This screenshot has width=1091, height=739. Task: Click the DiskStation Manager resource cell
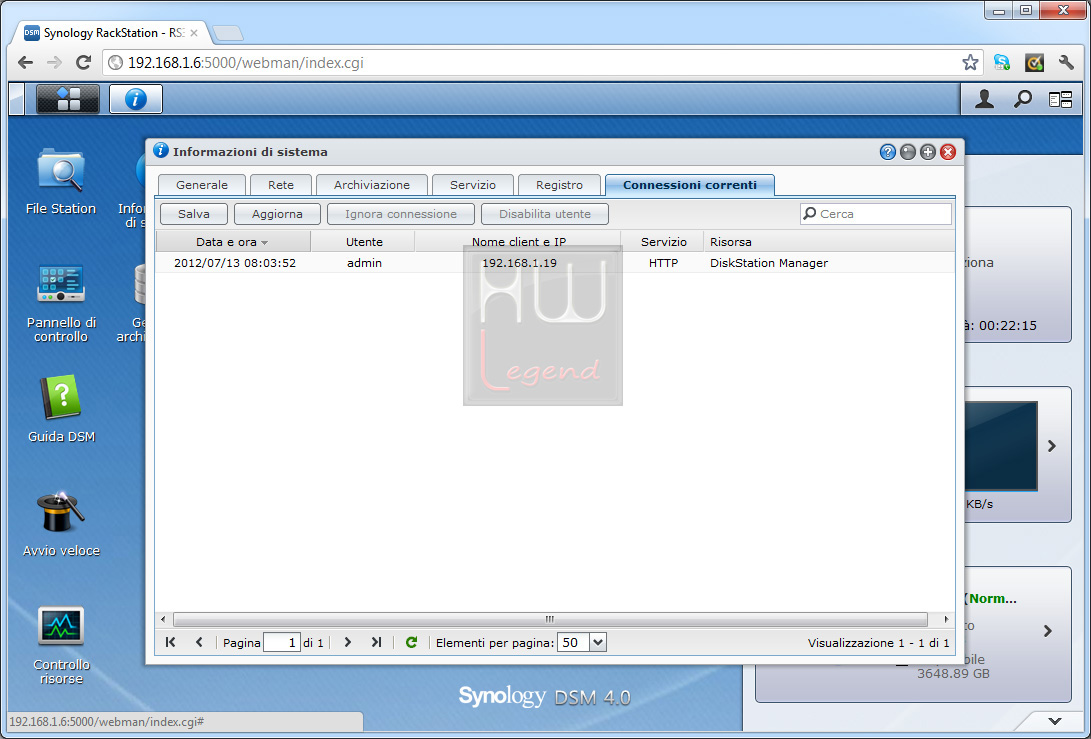pyautogui.click(x=769, y=263)
